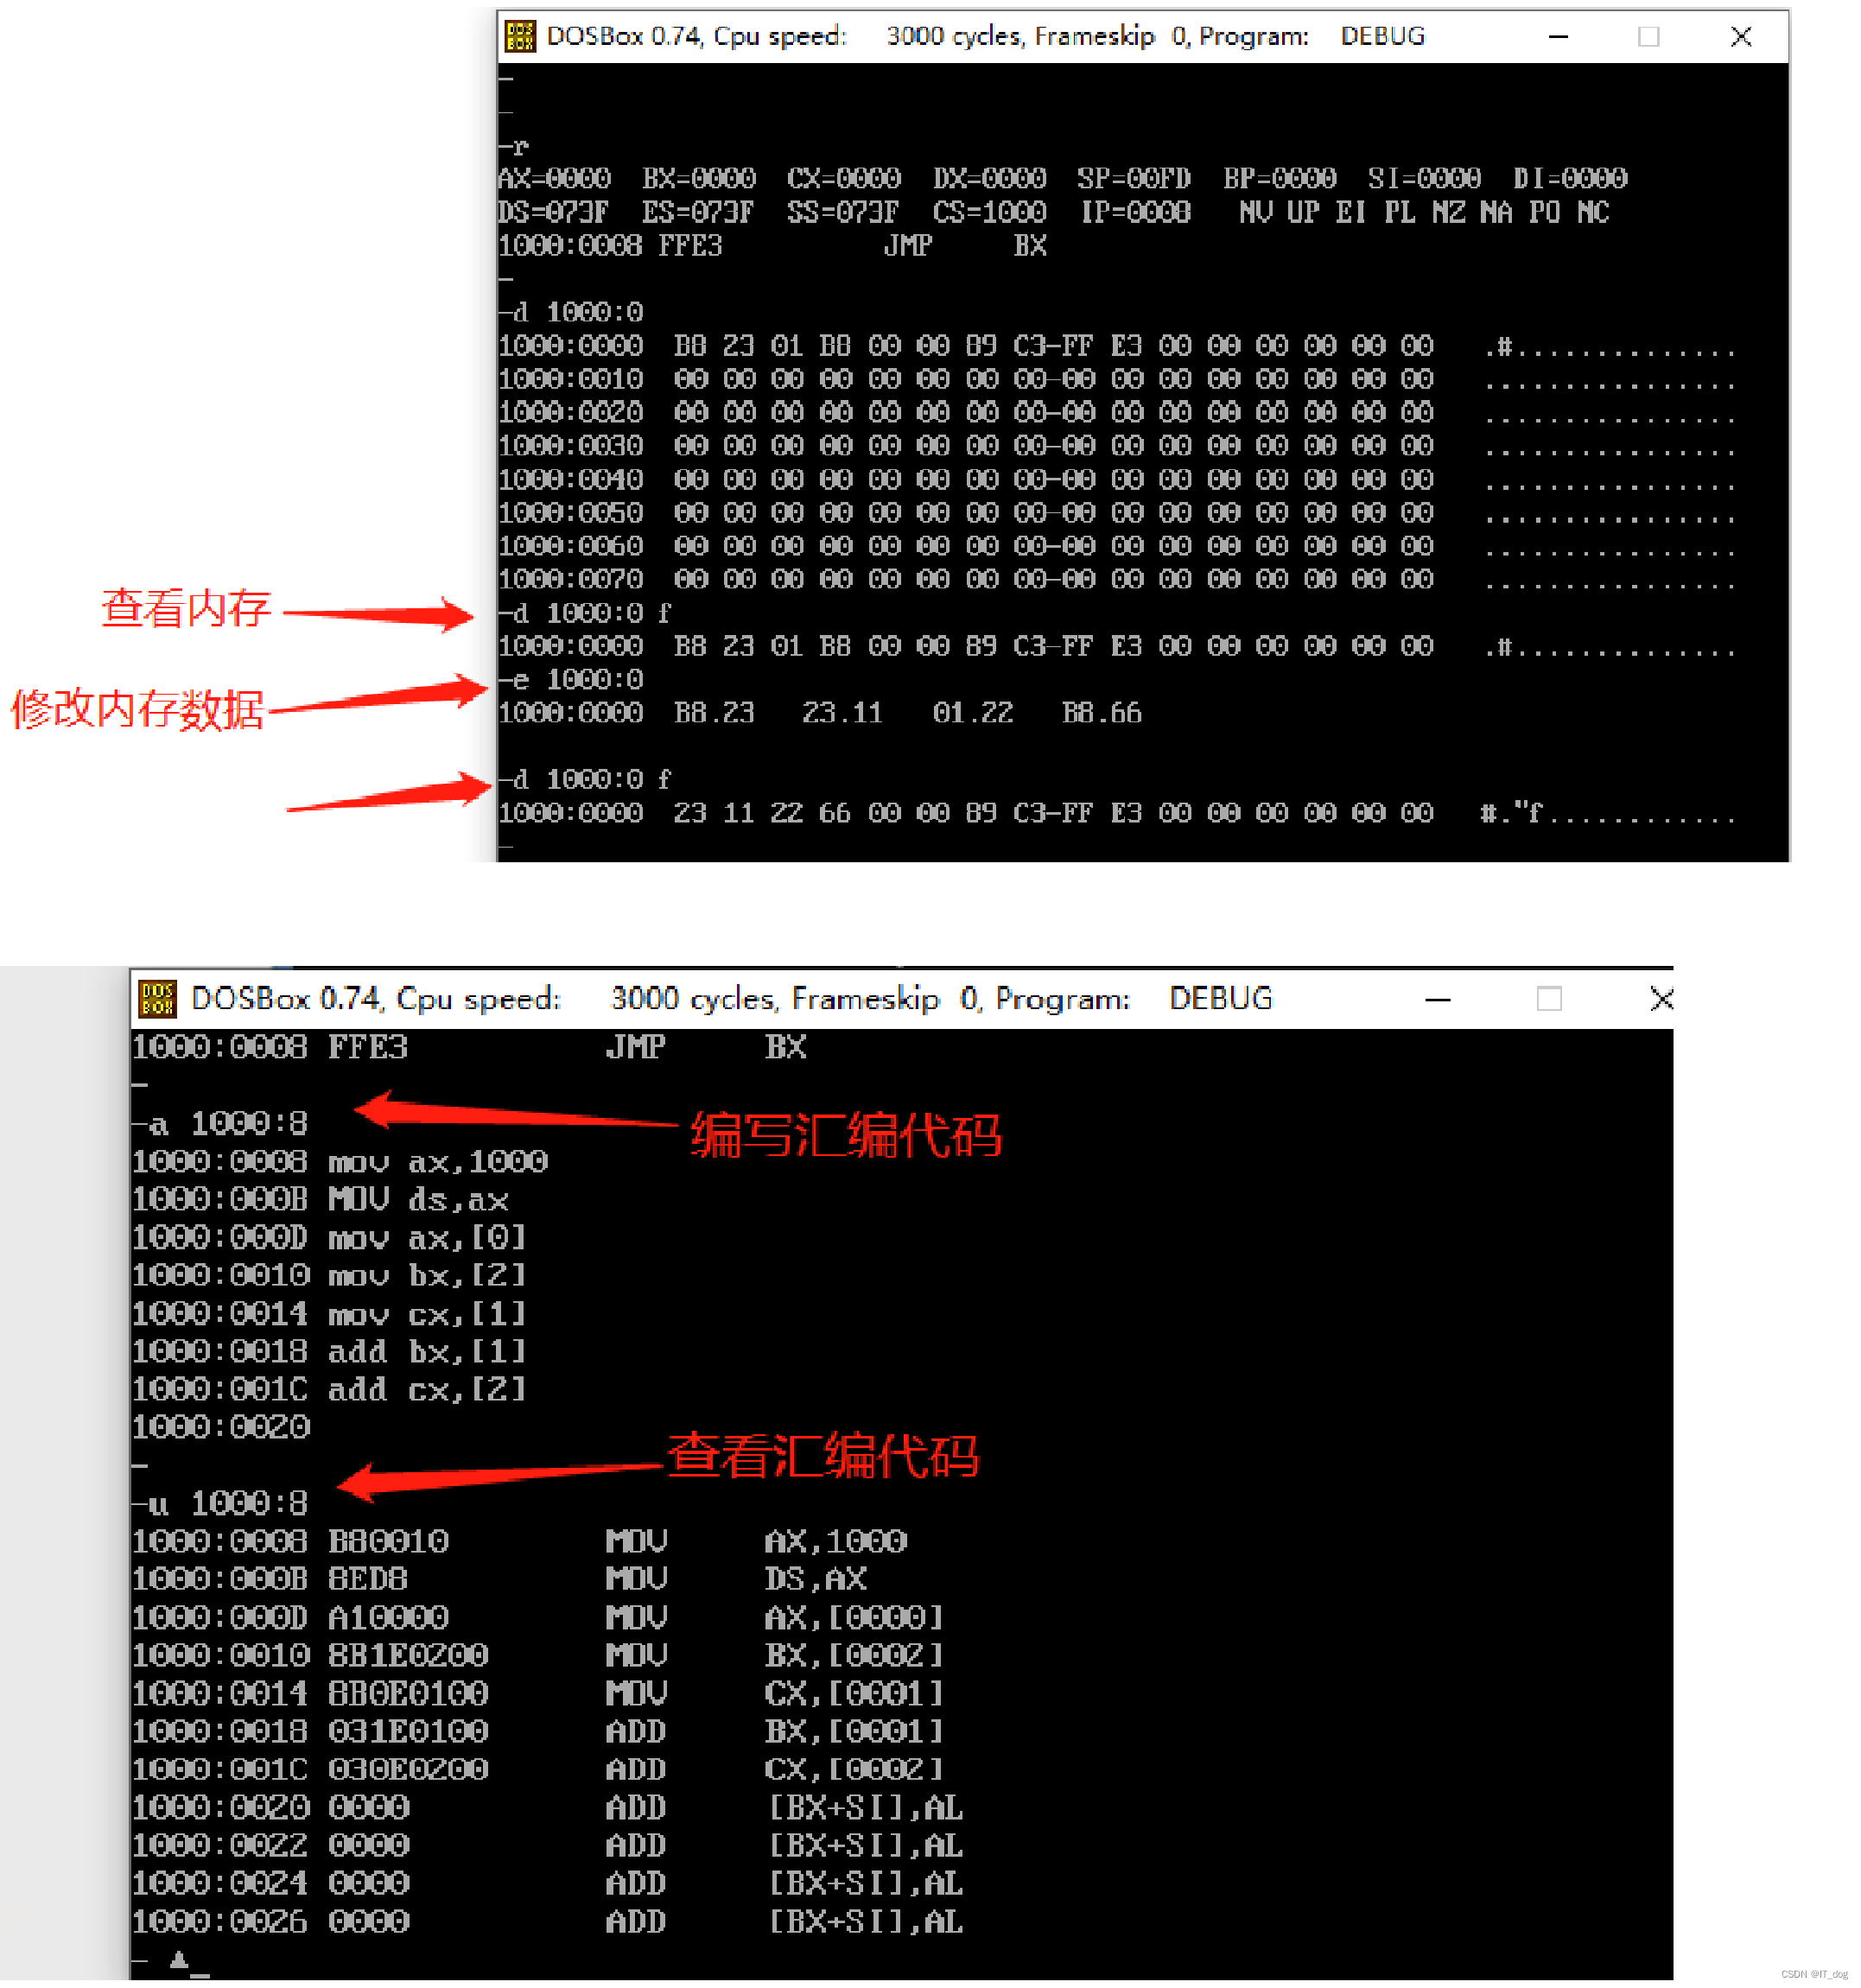
Task: Click the 'ES=073F' segment register value
Action: (698, 212)
